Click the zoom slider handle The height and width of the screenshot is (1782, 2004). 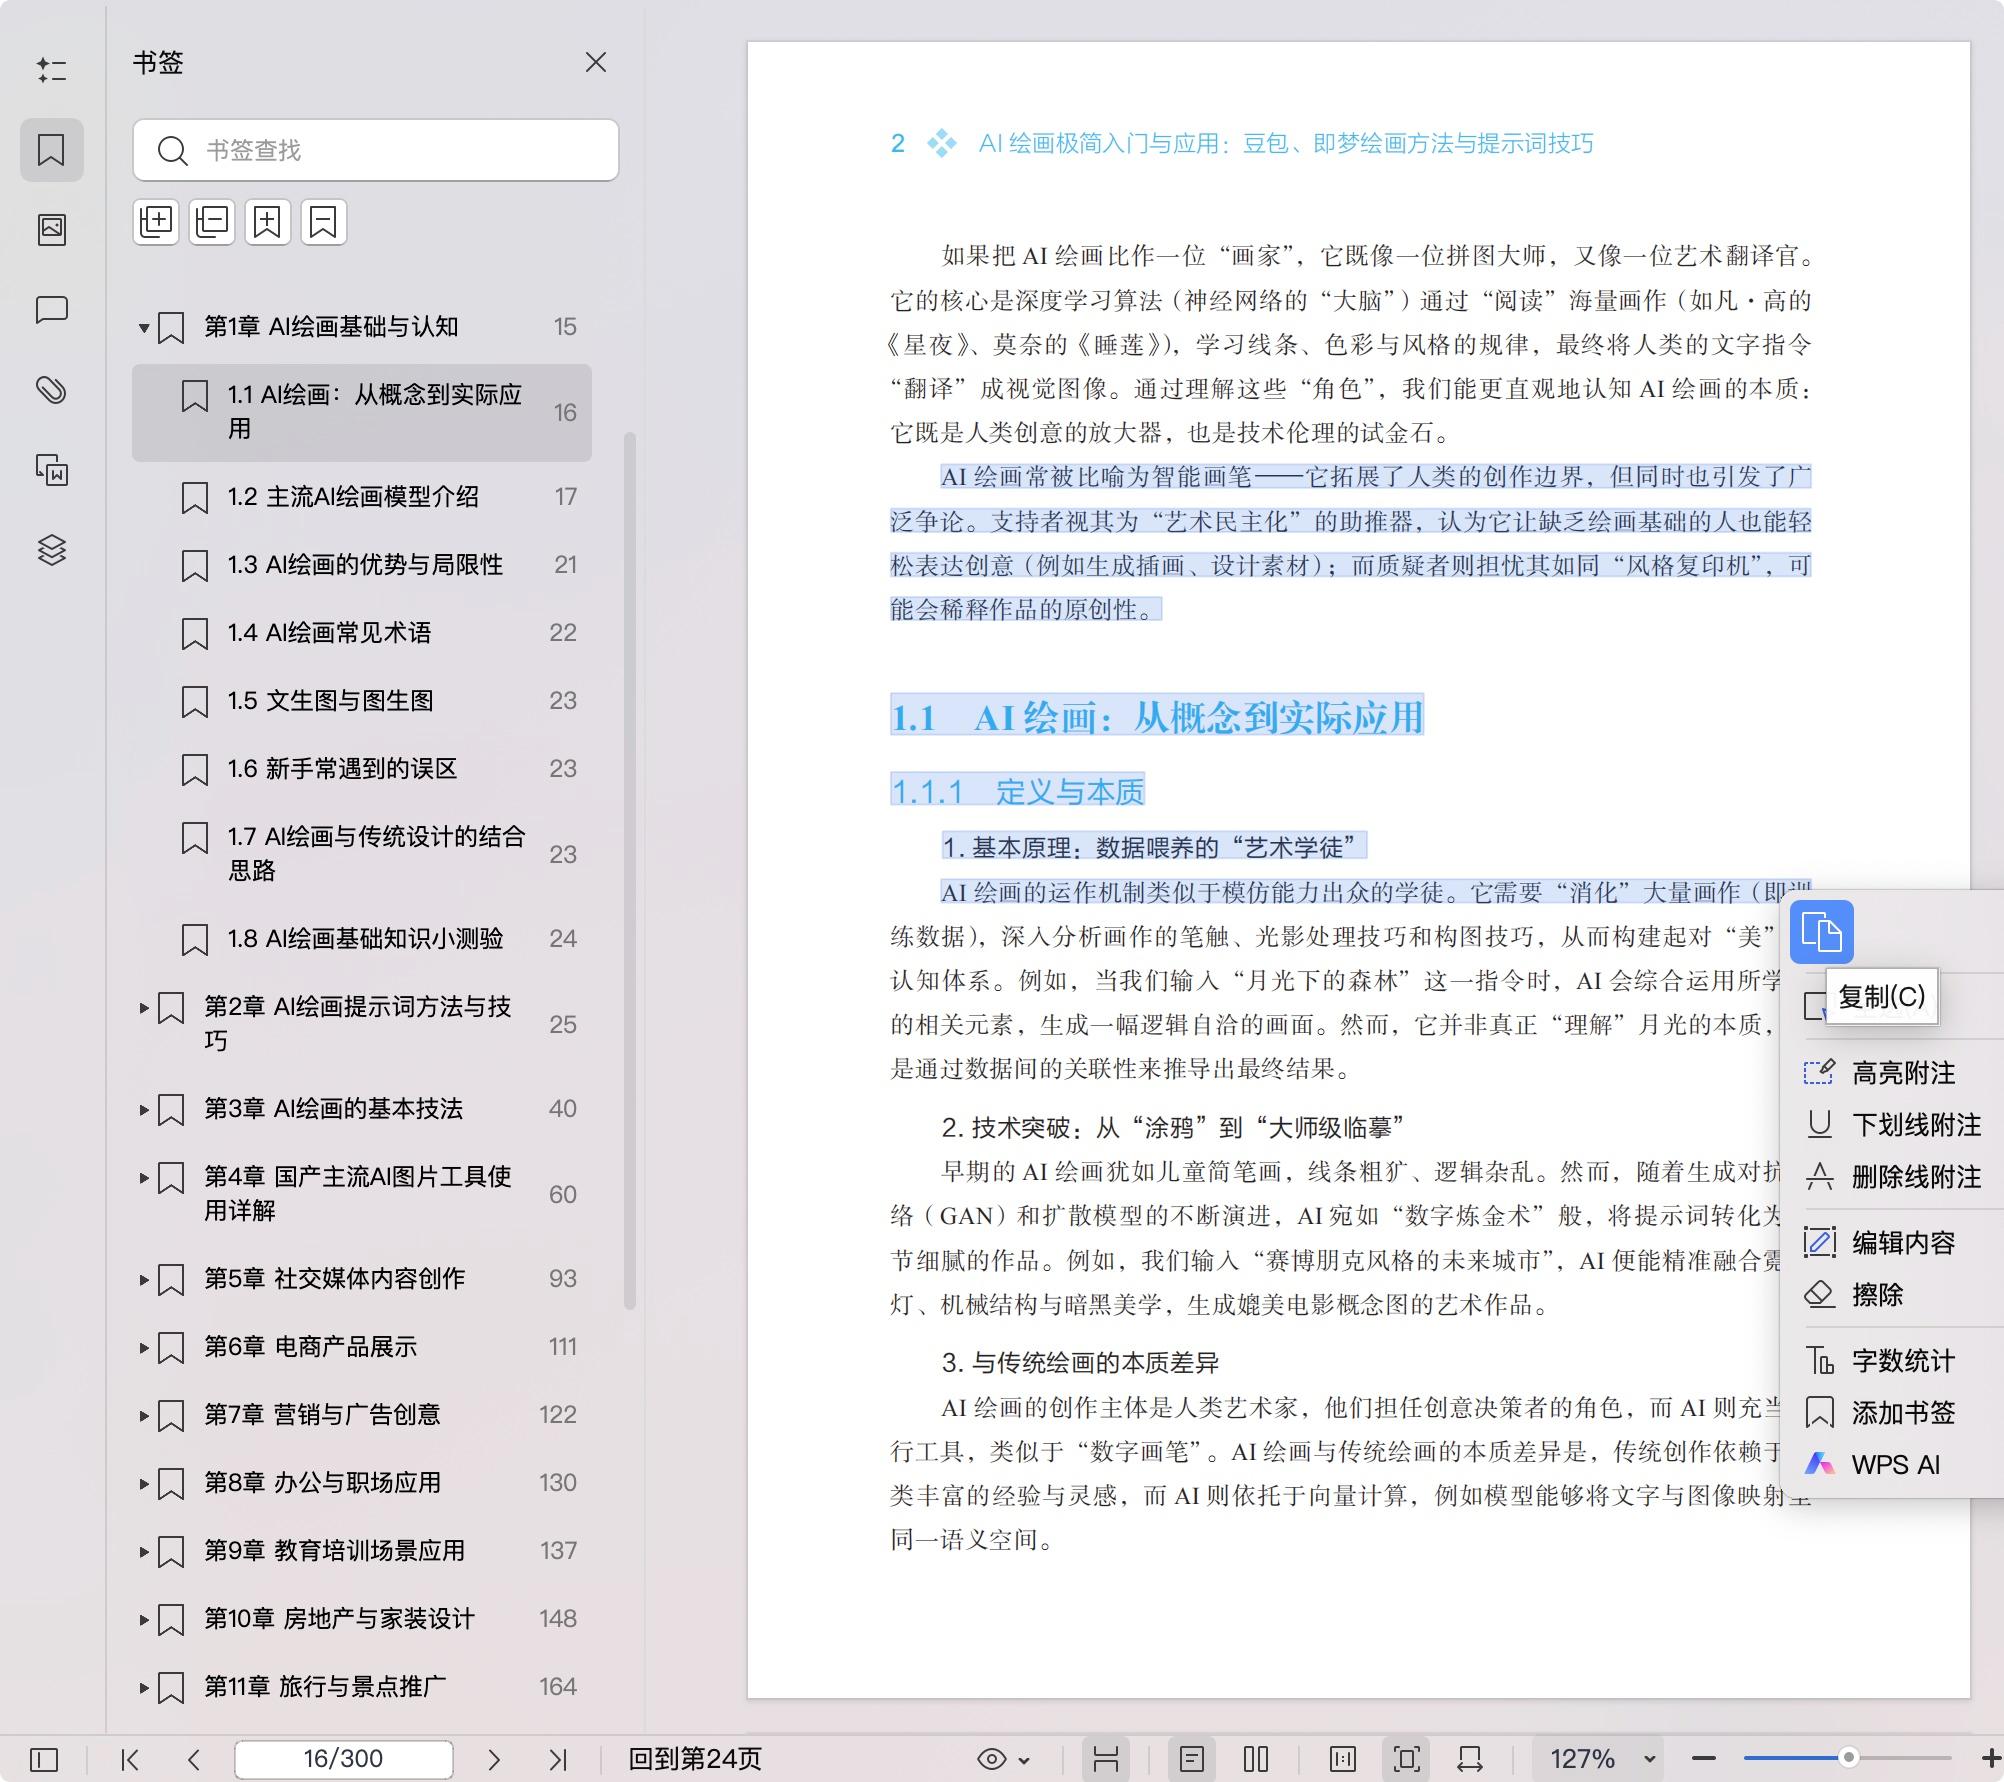pyautogui.click(x=1849, y=1757)
